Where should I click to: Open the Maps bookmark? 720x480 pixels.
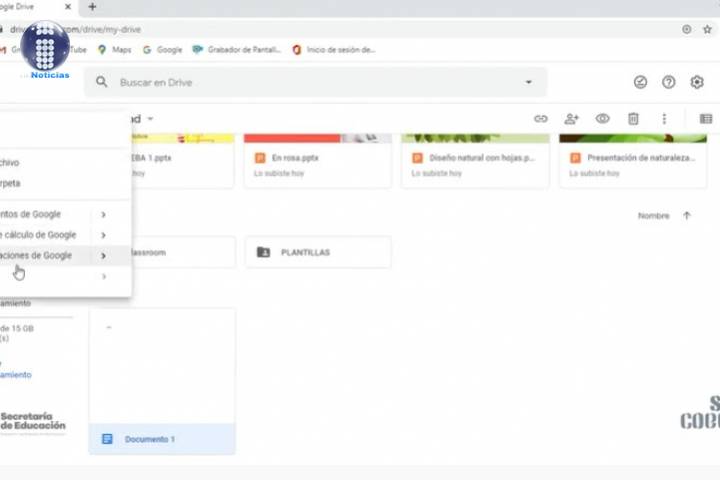115,49
